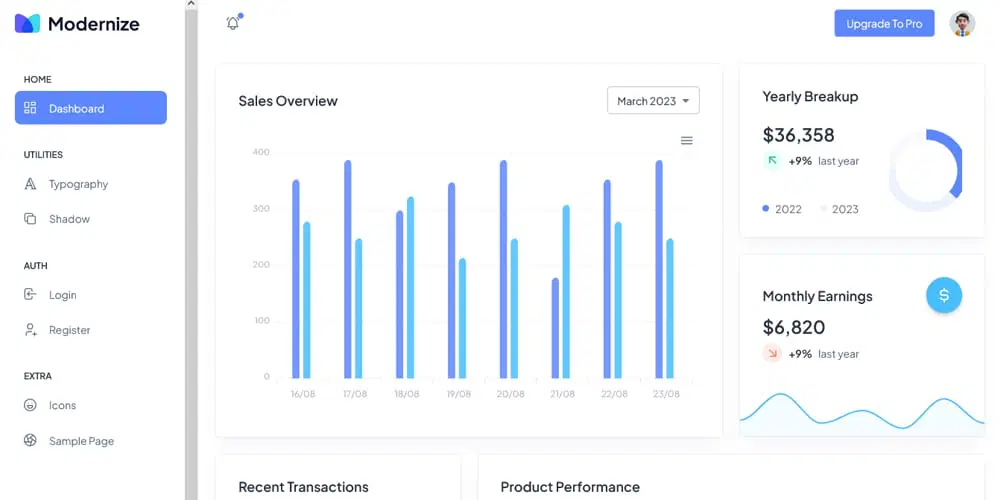Open the notifications bell icon
The image size is (1000, 500).
(x=233, y=23)
